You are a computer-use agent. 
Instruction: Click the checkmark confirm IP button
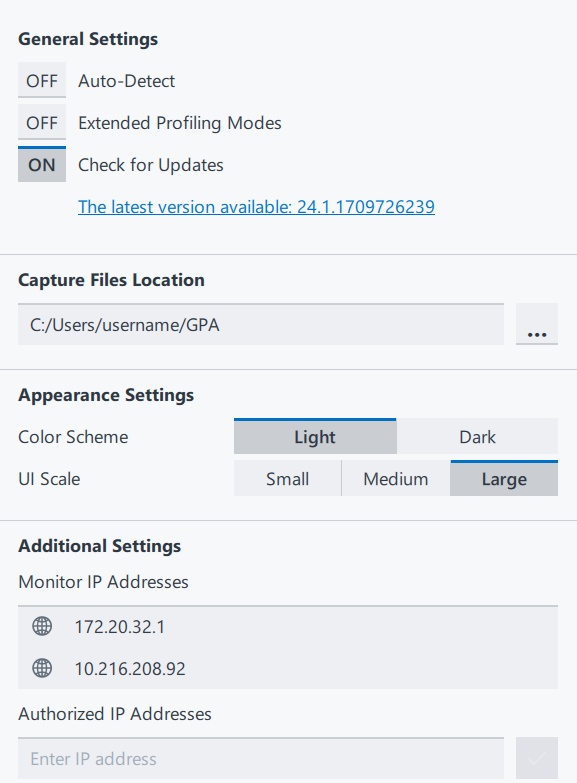[x=537, y=758]
